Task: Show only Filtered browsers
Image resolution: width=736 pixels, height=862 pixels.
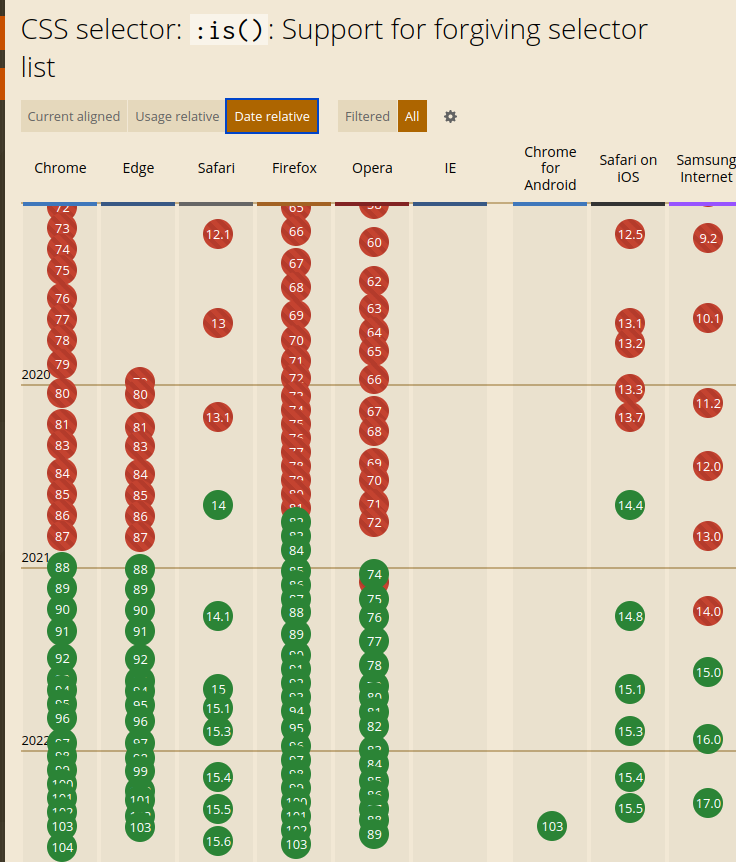Action: point(367,117)
